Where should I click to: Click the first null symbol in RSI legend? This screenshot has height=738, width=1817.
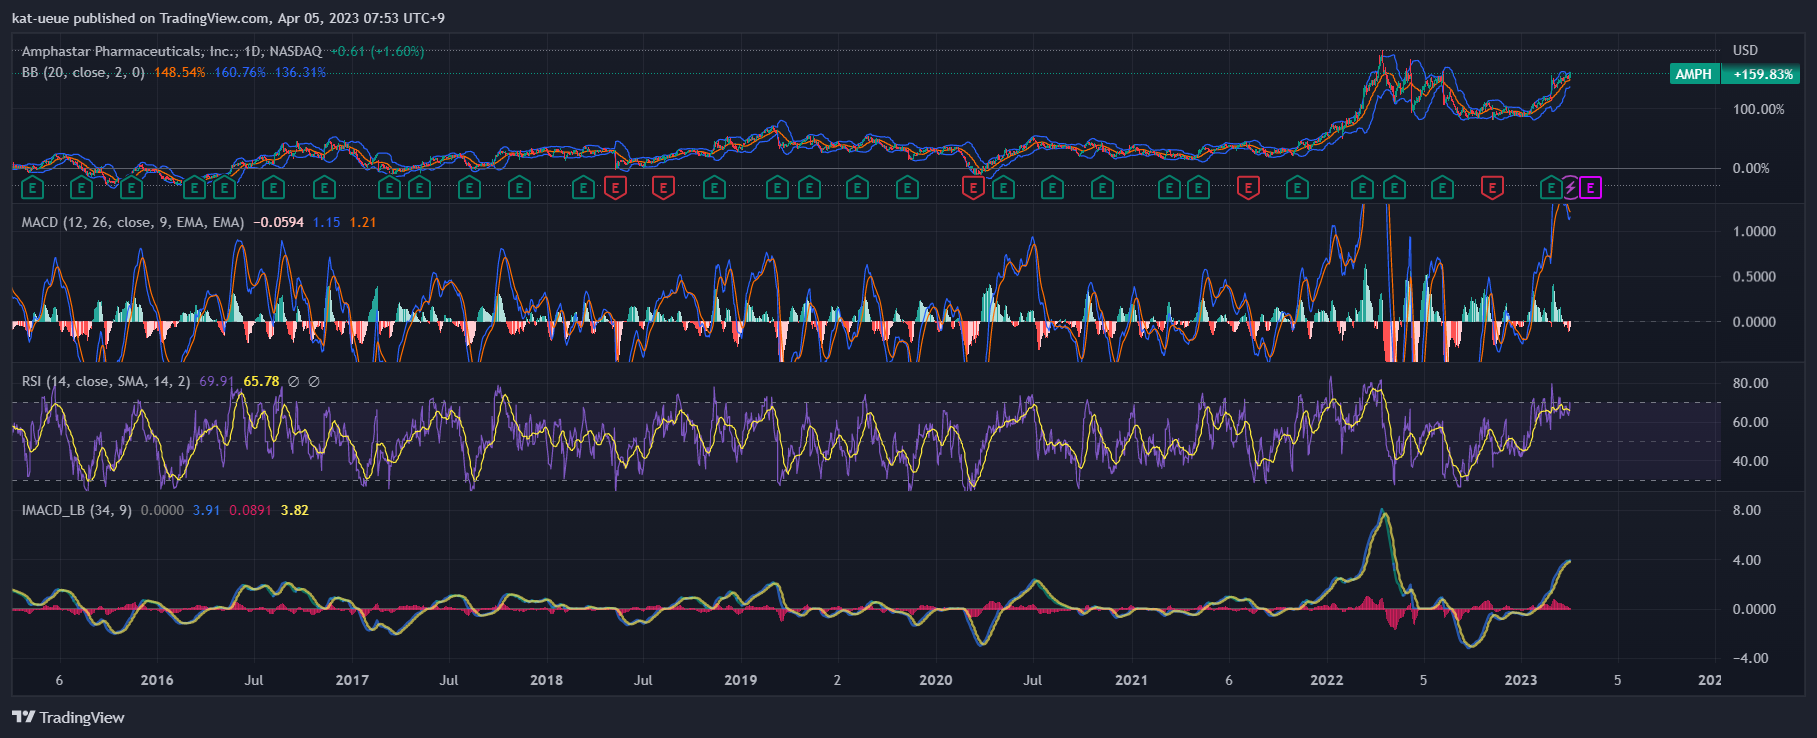tap(293, 381)
